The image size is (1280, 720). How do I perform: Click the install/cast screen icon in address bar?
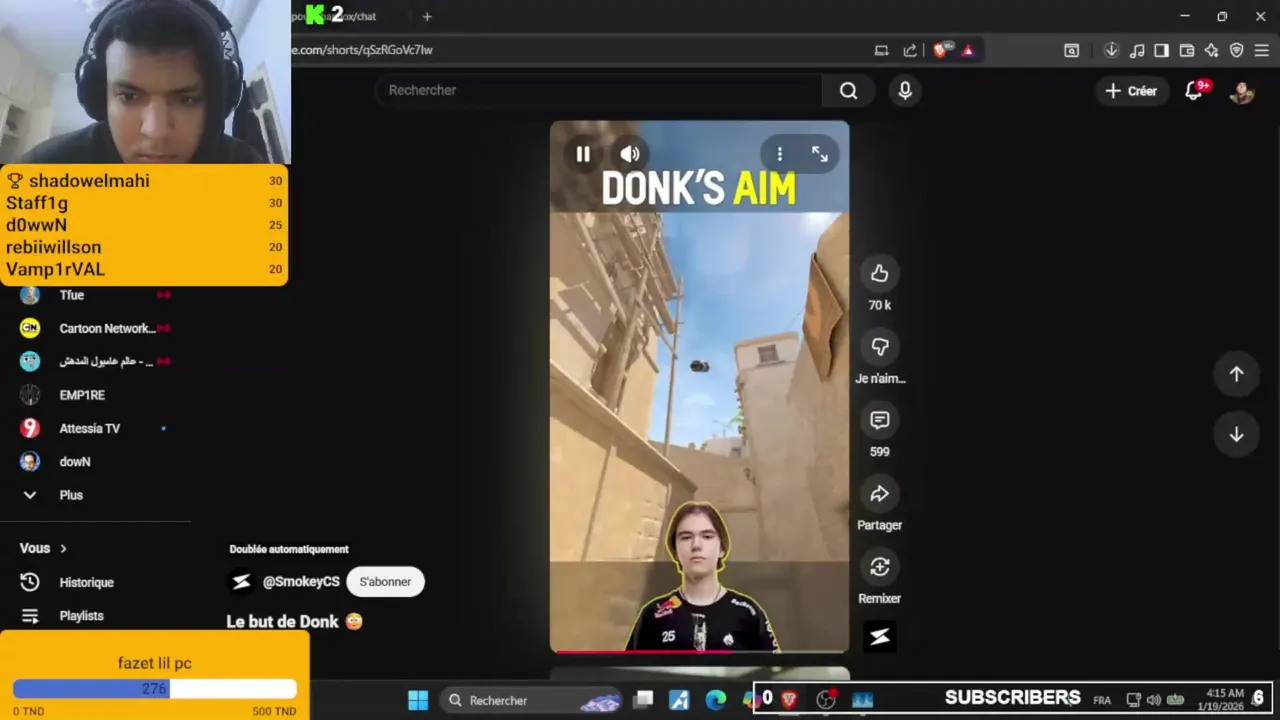click(x=881, y=50)
